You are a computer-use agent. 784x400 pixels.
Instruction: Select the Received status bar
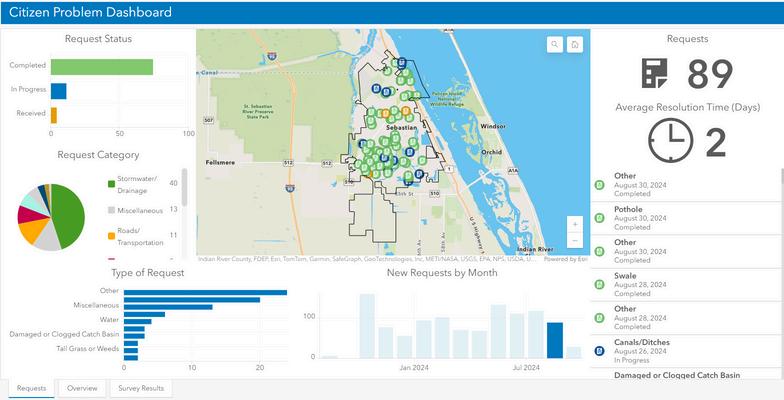coord(54,115)
